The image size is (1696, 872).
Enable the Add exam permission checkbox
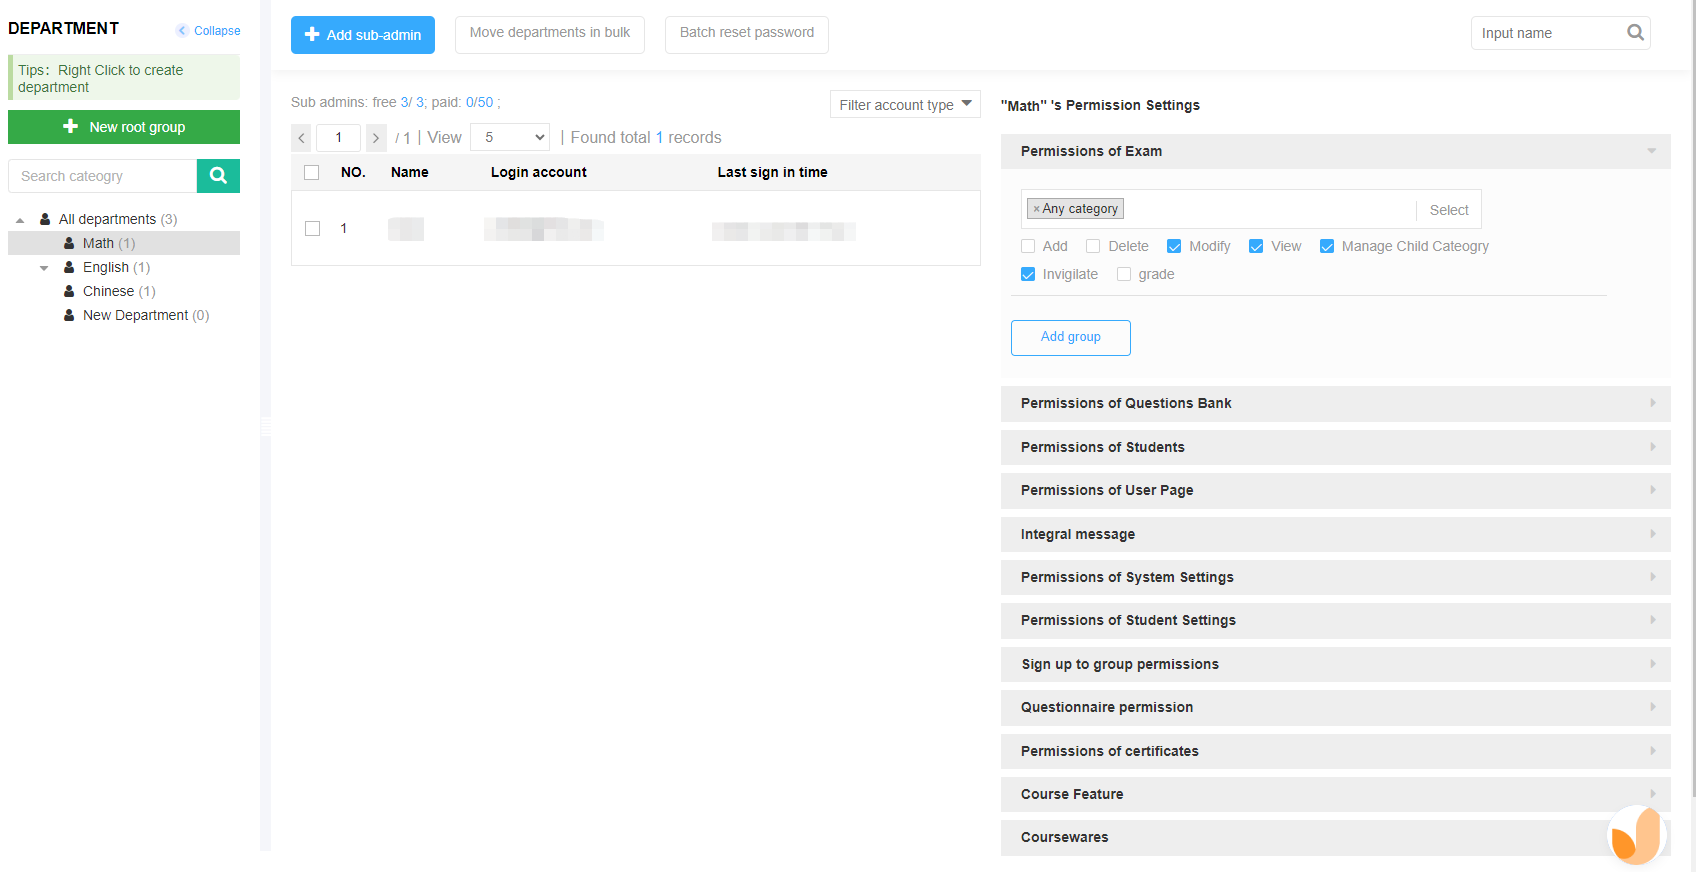coord(1028,246)
